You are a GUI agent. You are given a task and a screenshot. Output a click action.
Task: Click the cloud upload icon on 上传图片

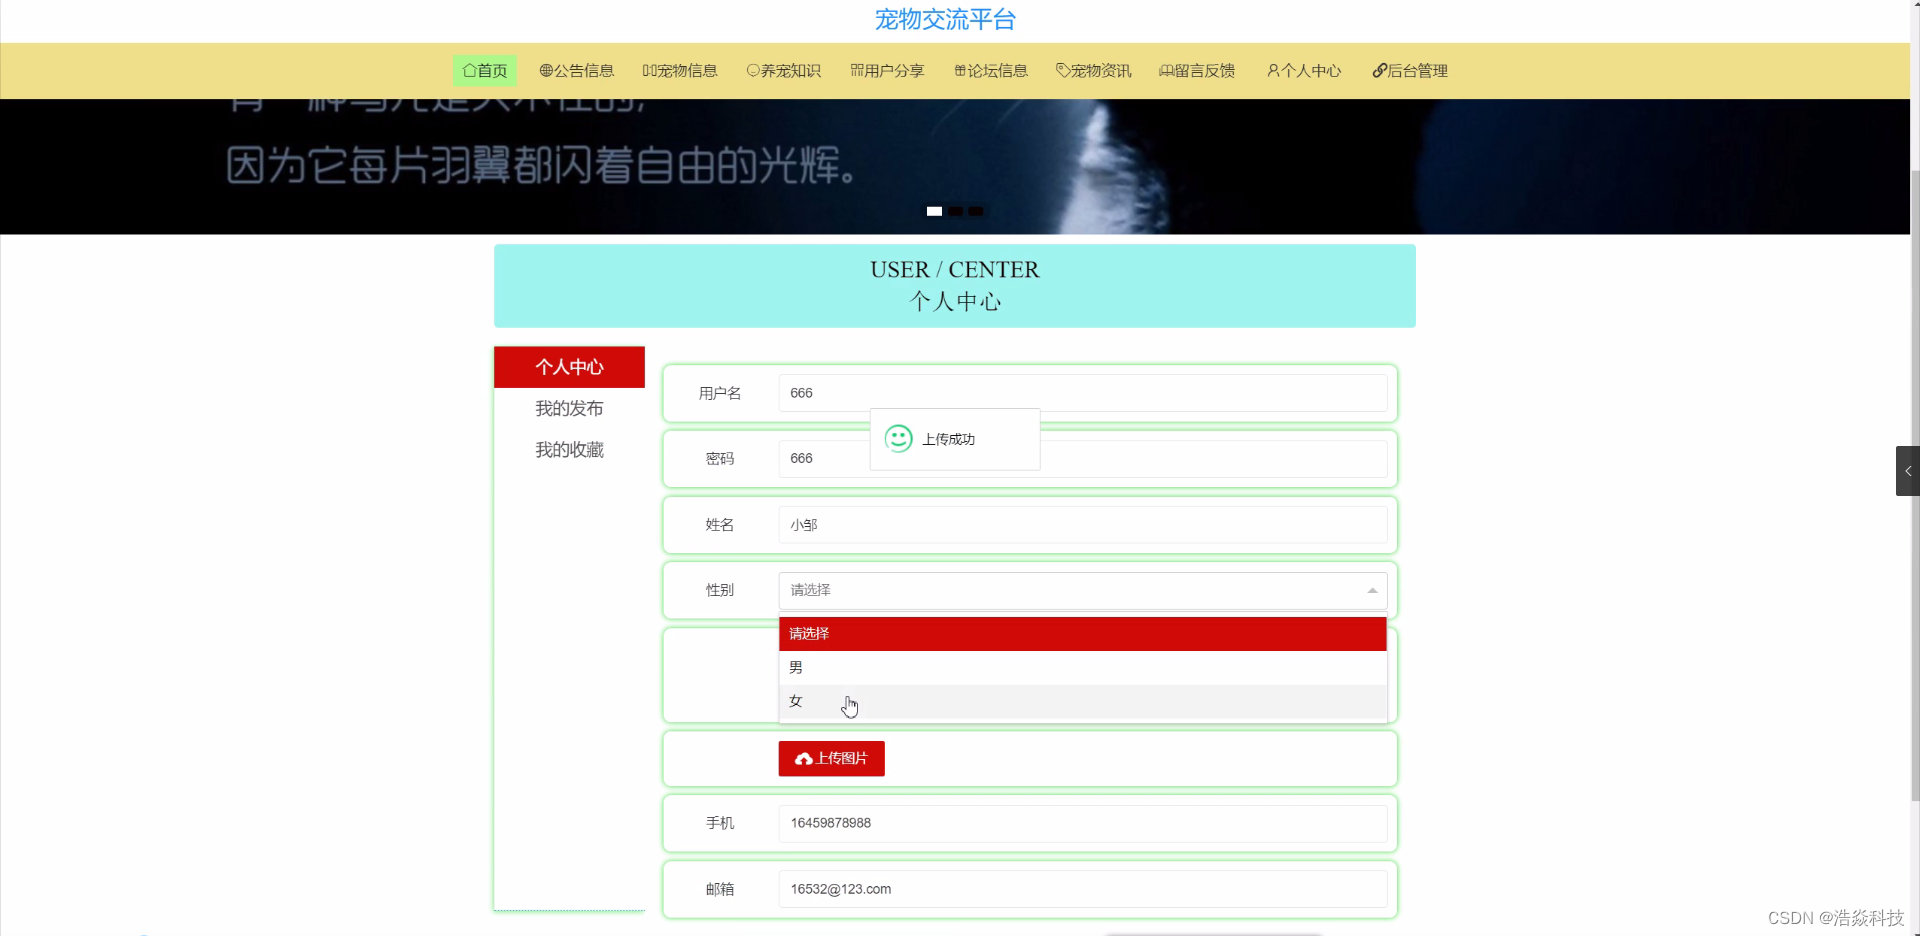pos(804,759)
